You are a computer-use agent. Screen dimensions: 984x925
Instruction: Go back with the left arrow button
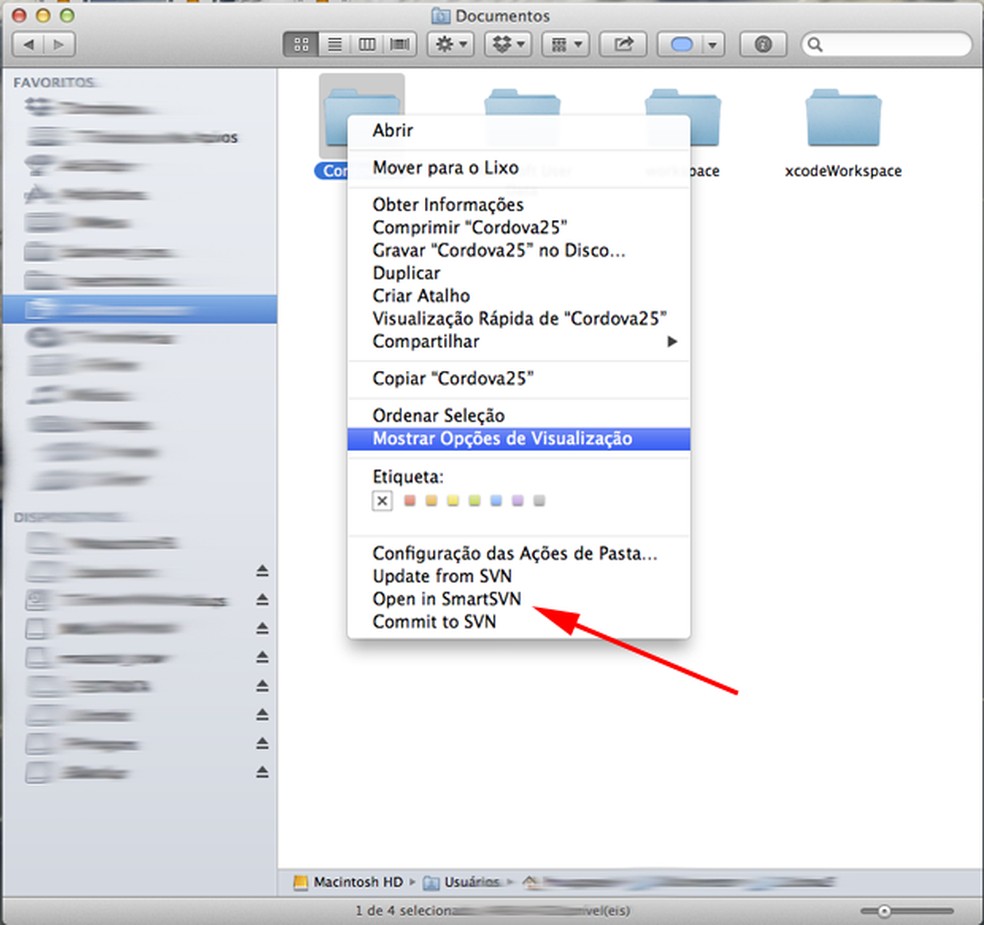[x=28, y=45]
